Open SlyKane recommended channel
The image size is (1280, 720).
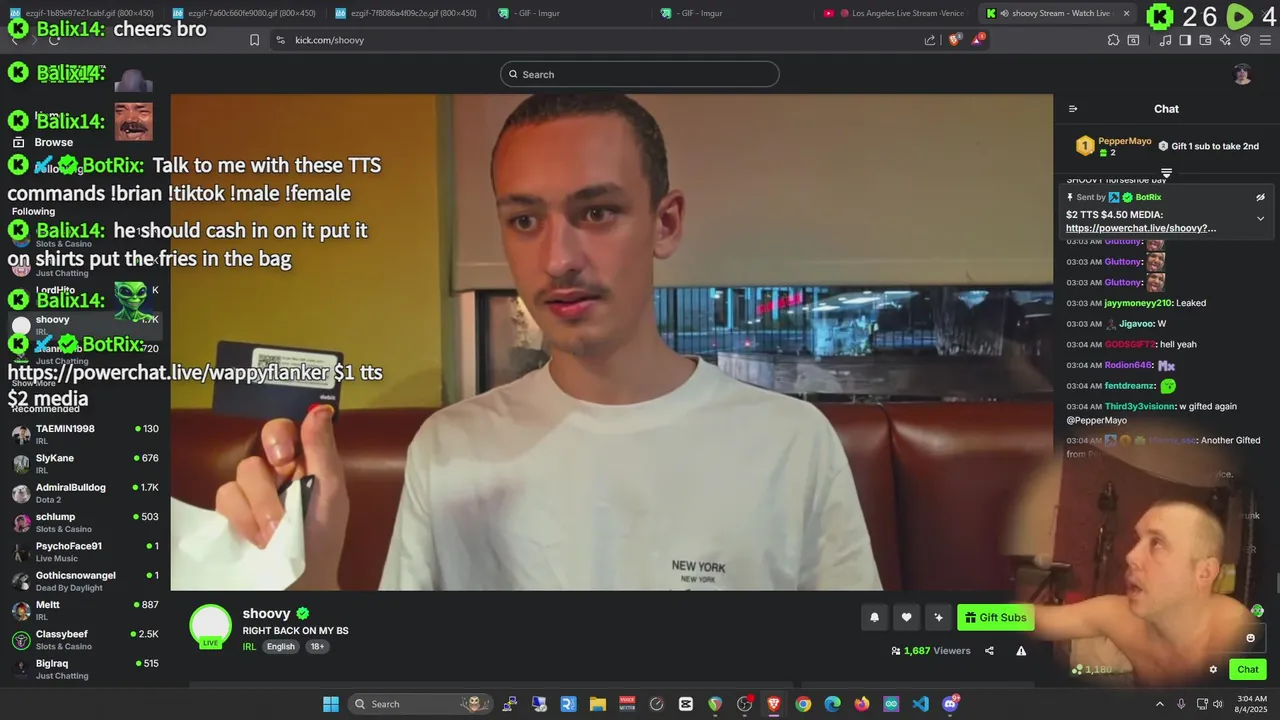[x=85, y=463]
